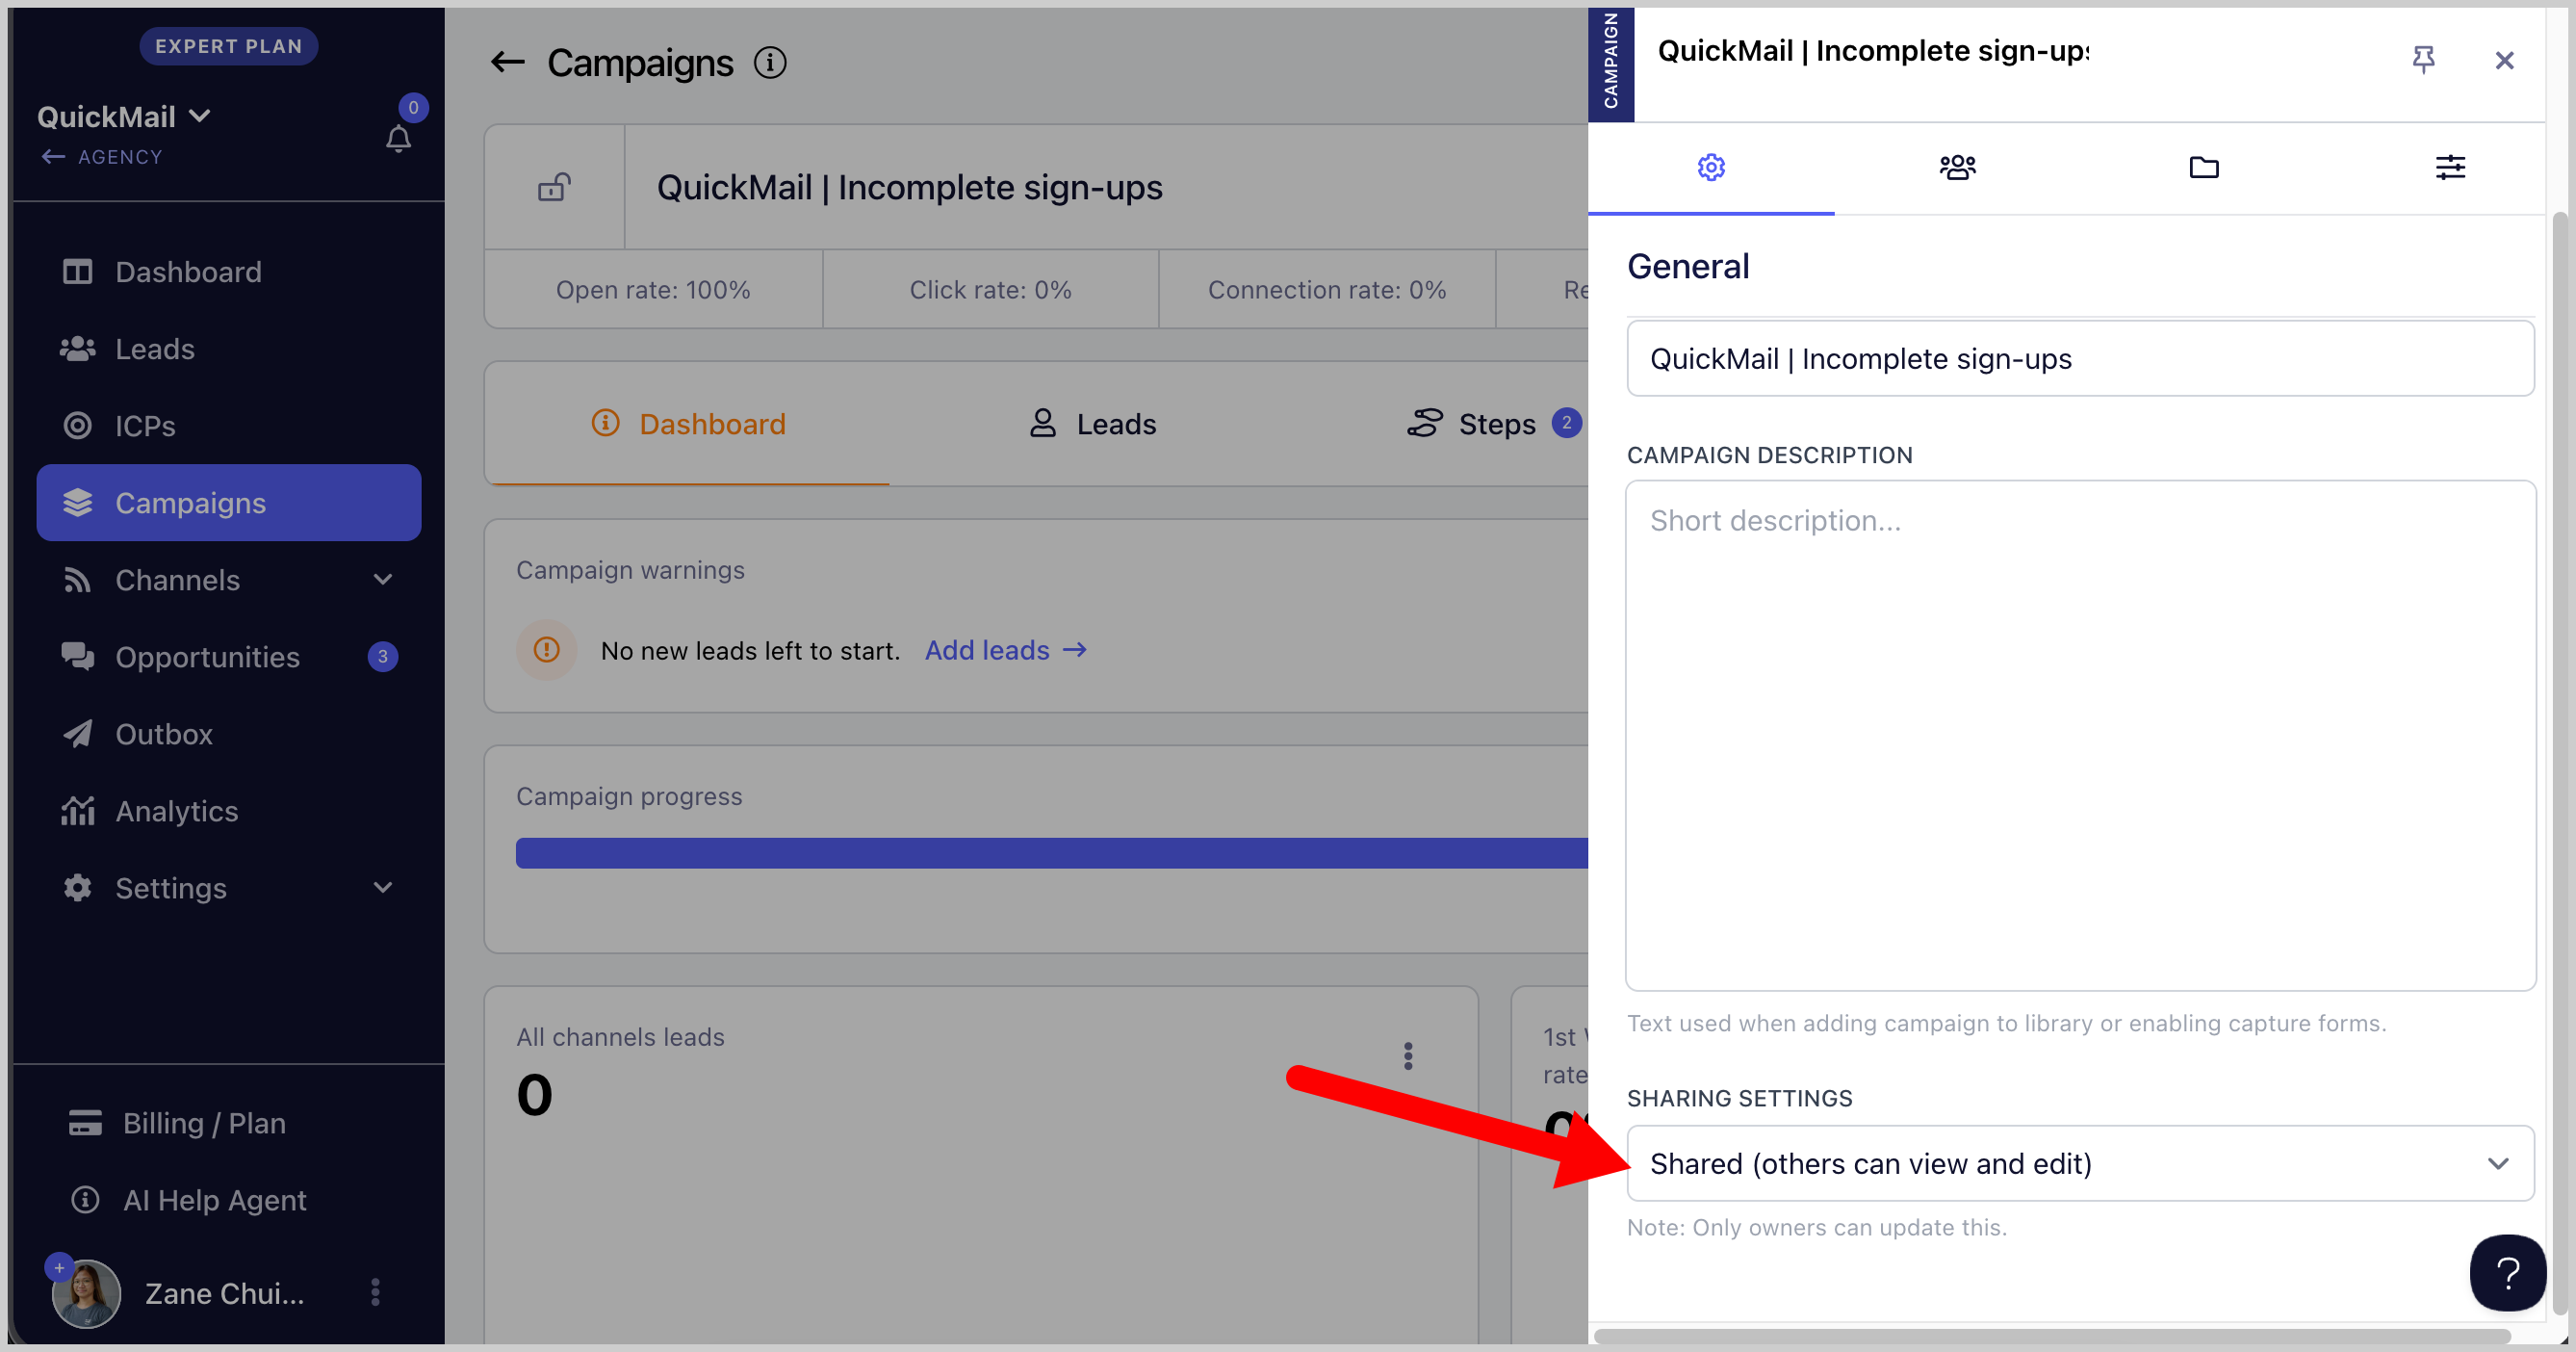Open Dashboard in the sidebar

(229, 272)
